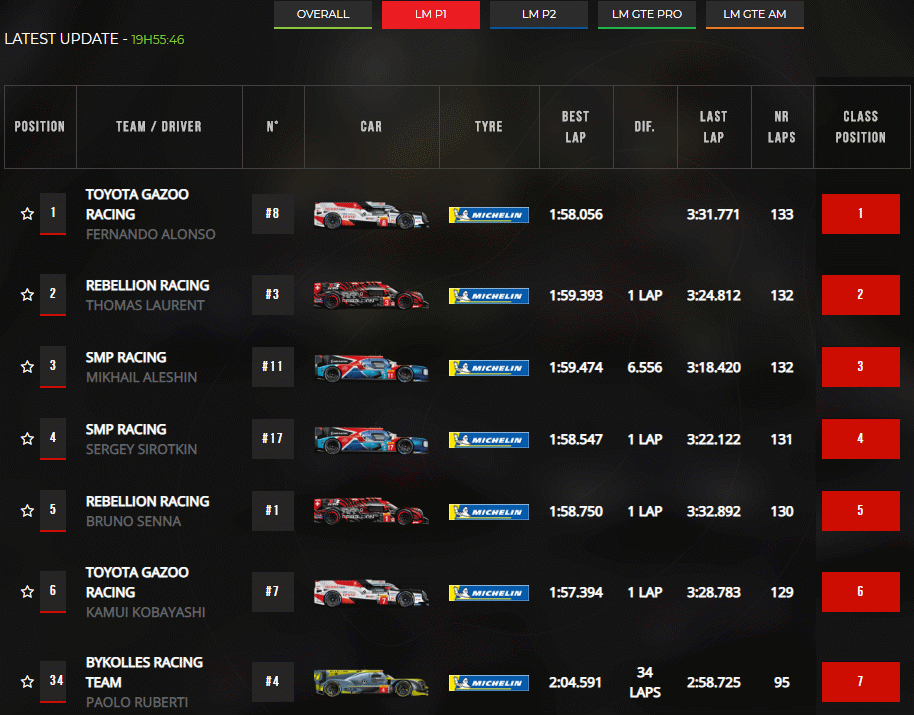Open Toyota Gazoo Racing Fernando Alonso team link
914x715 pixels.
(137, 204)
